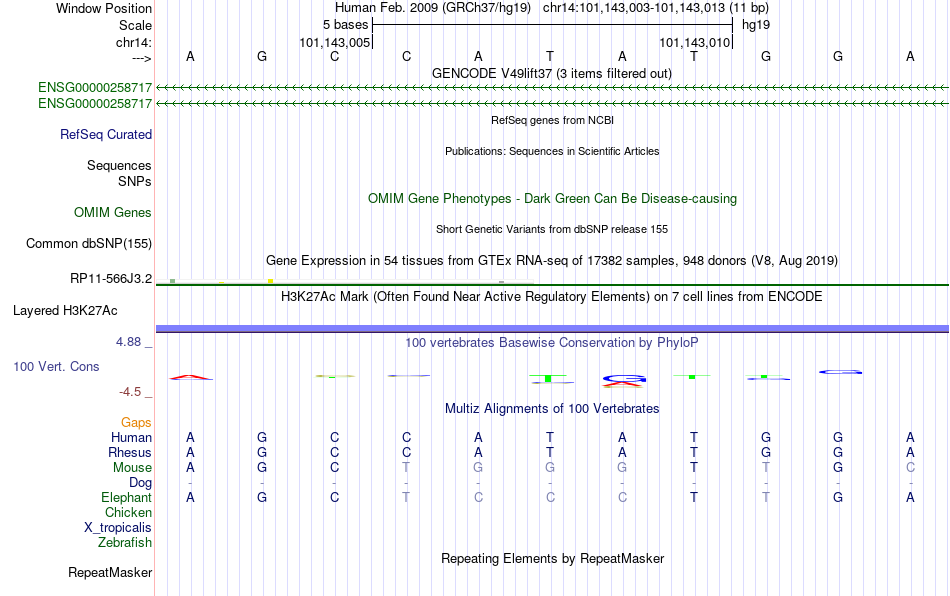Click the orange Gaps label

pos(136,422)
